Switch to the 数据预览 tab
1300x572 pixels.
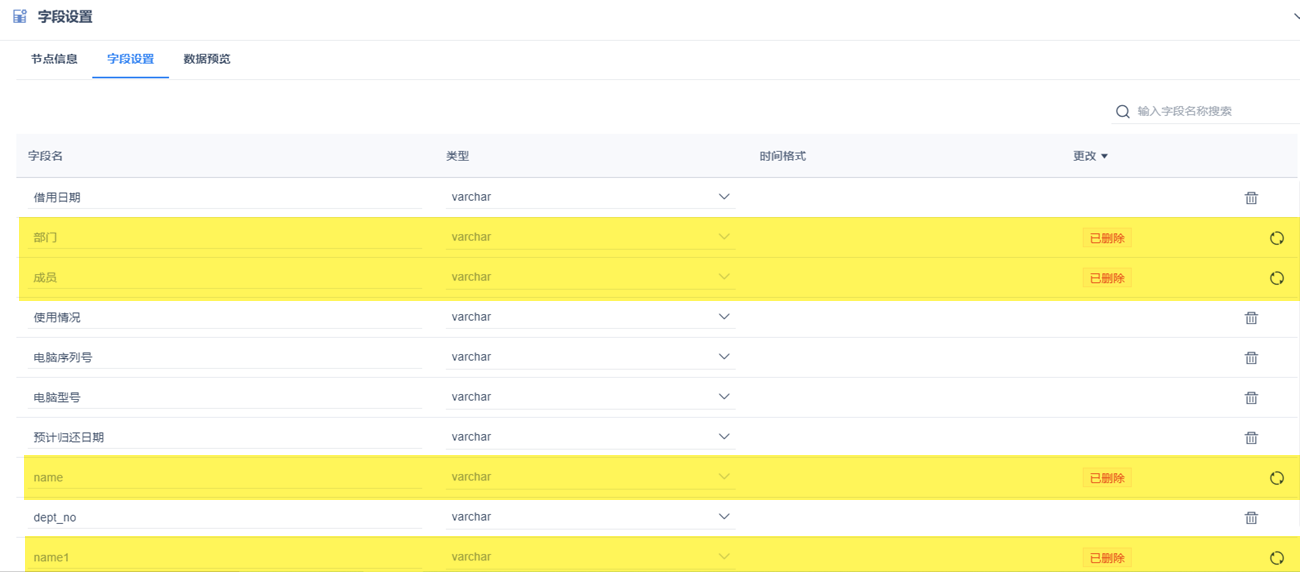(x=207, y=59)
